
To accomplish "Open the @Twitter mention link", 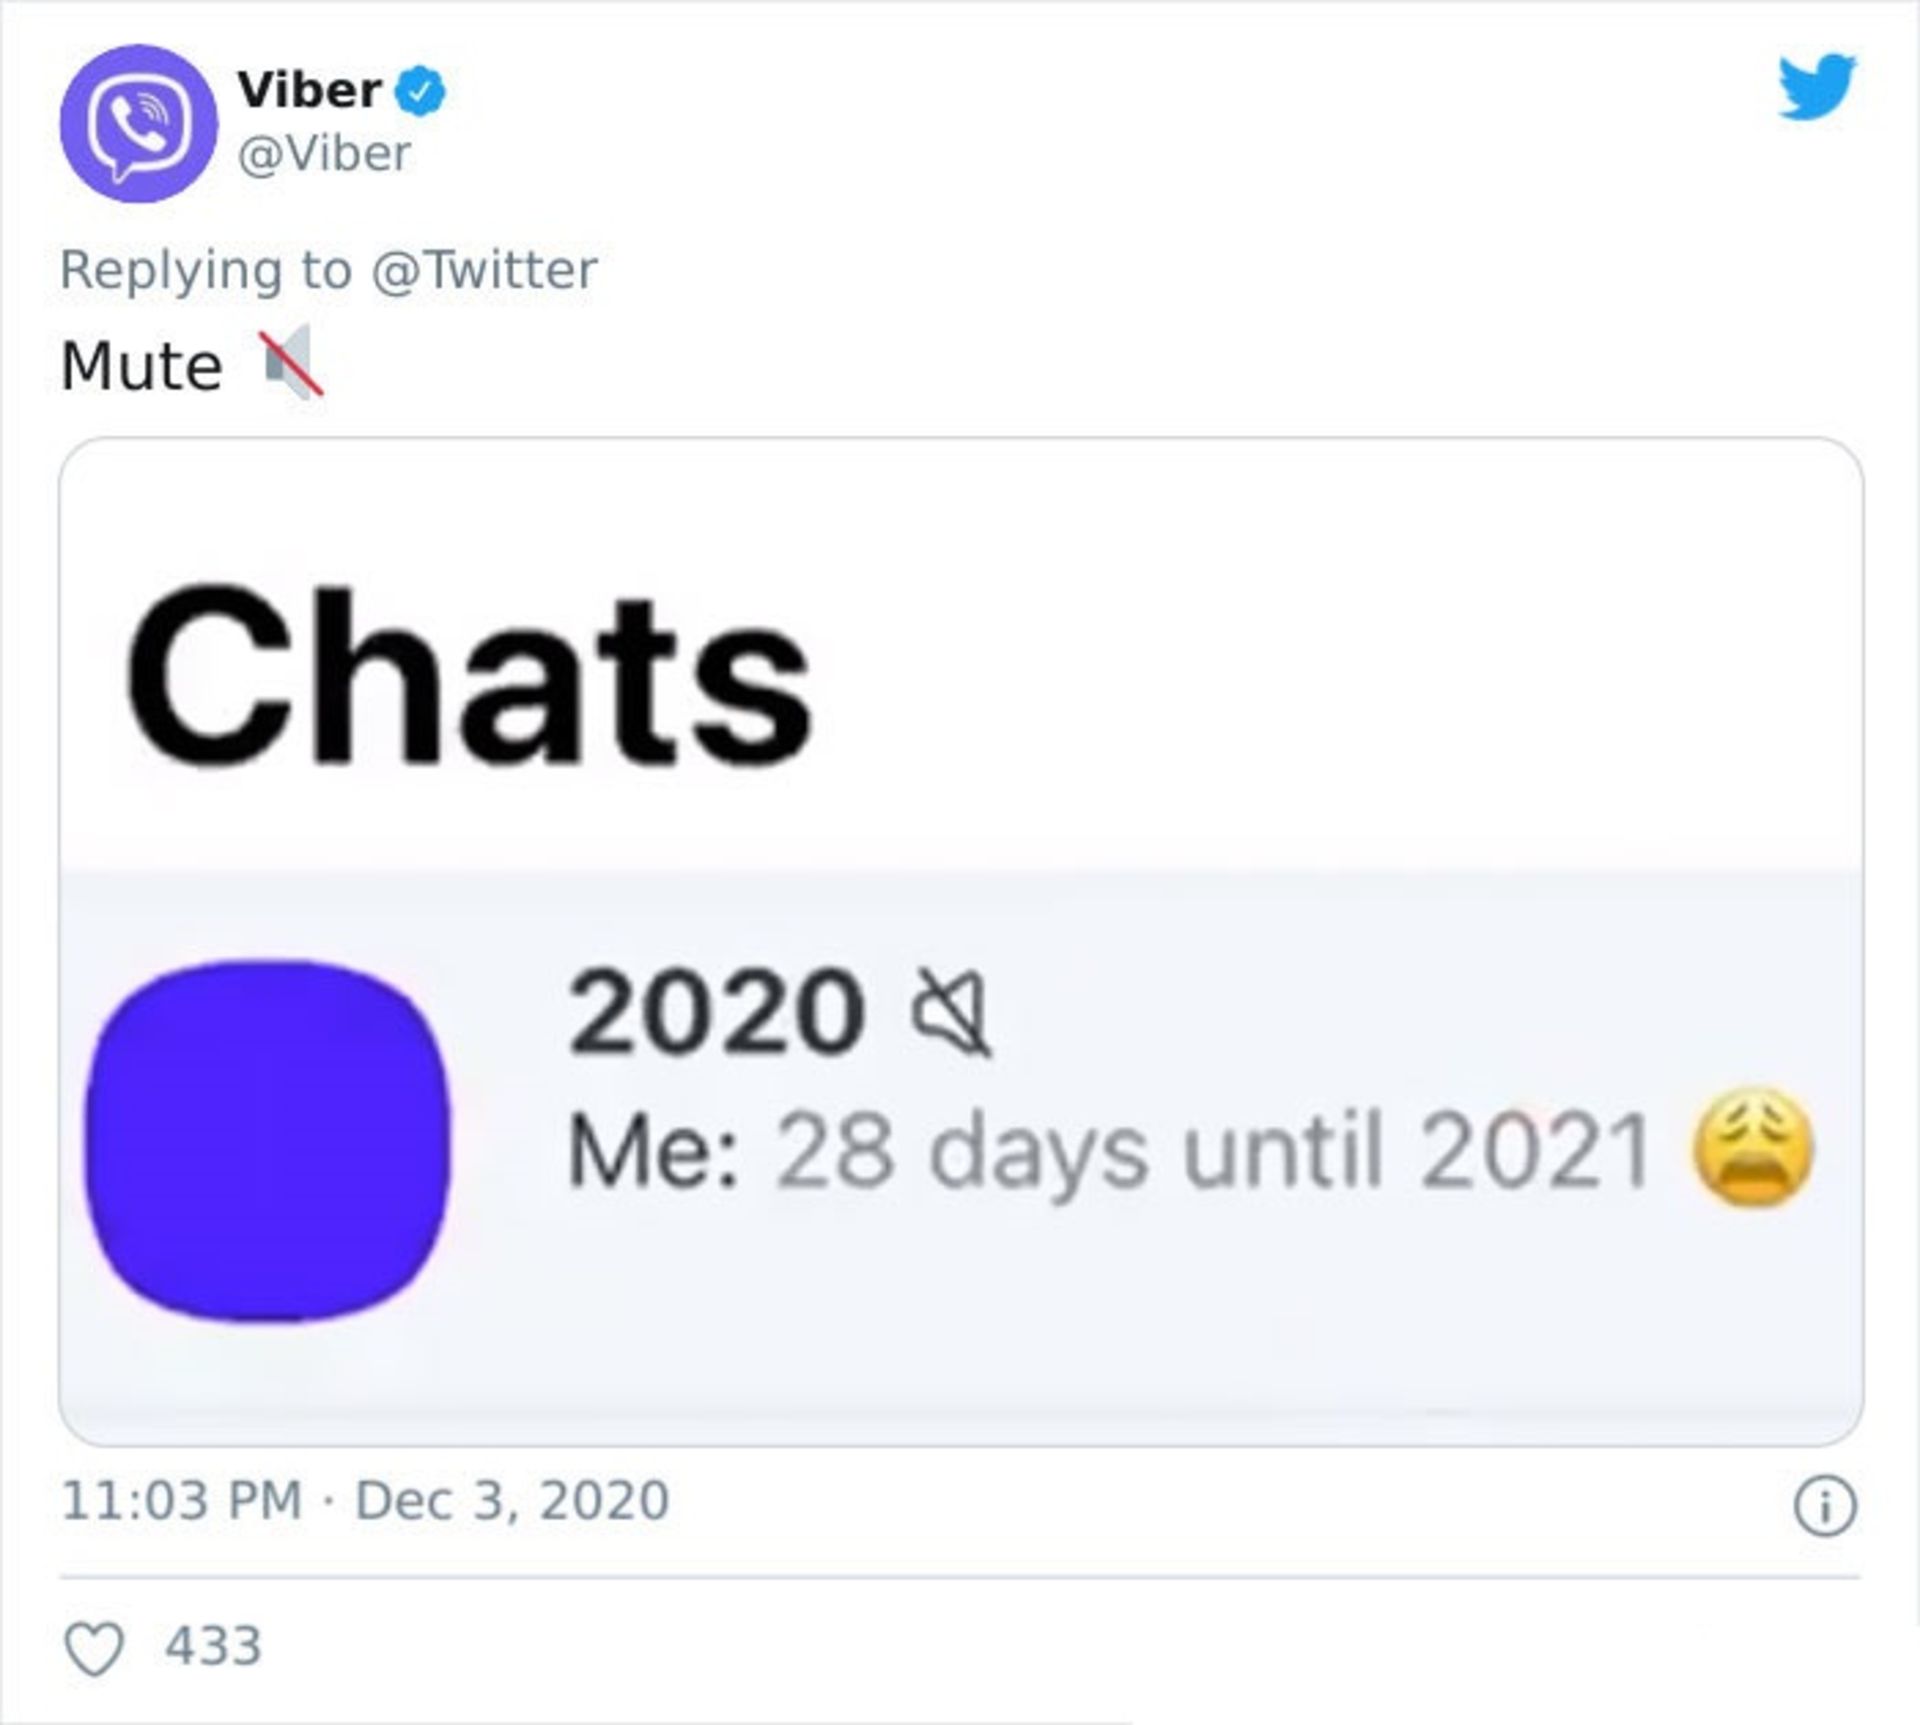I will click(x=484, y=270).
